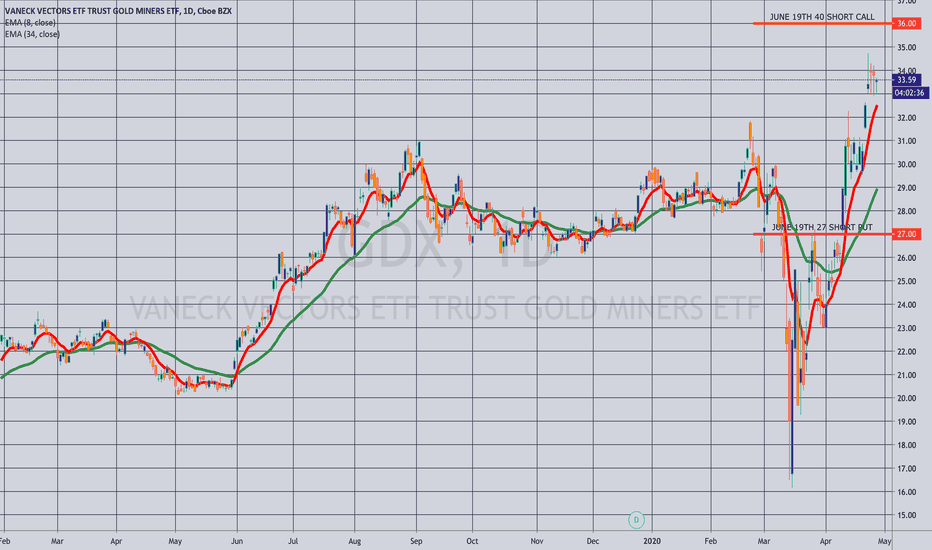Click the Oct label on time axis
Screen dimensions: 932x550
pyautogui.click(x=472, y=541)
